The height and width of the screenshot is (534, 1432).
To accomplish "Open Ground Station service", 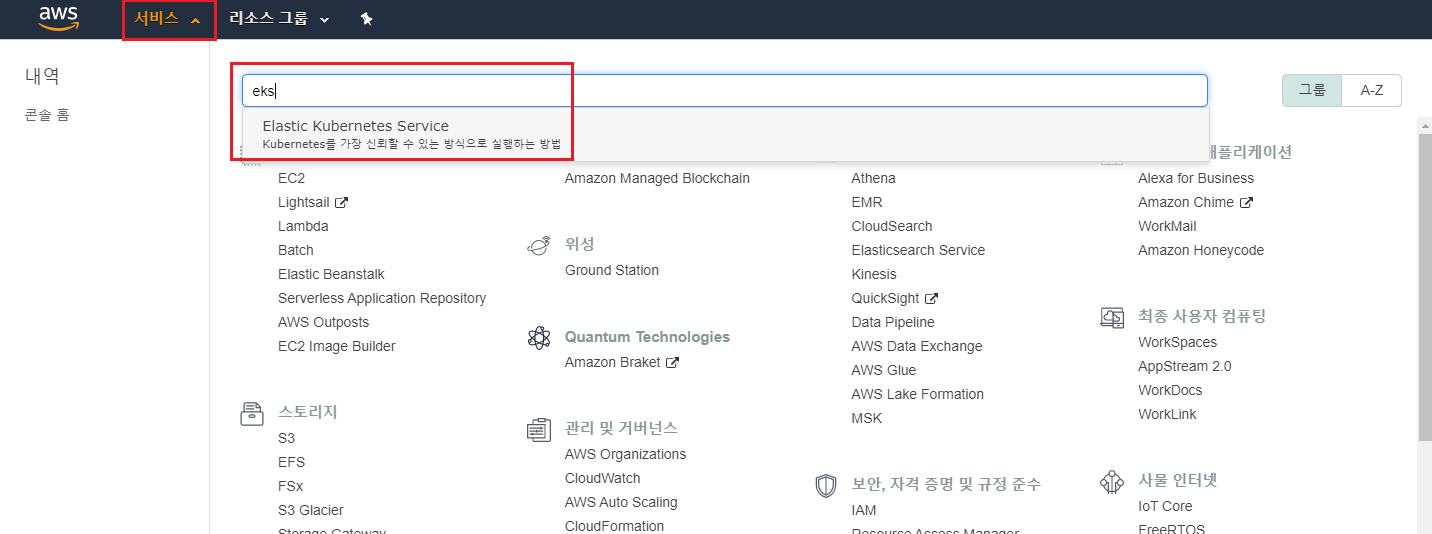I will point(612,270).
